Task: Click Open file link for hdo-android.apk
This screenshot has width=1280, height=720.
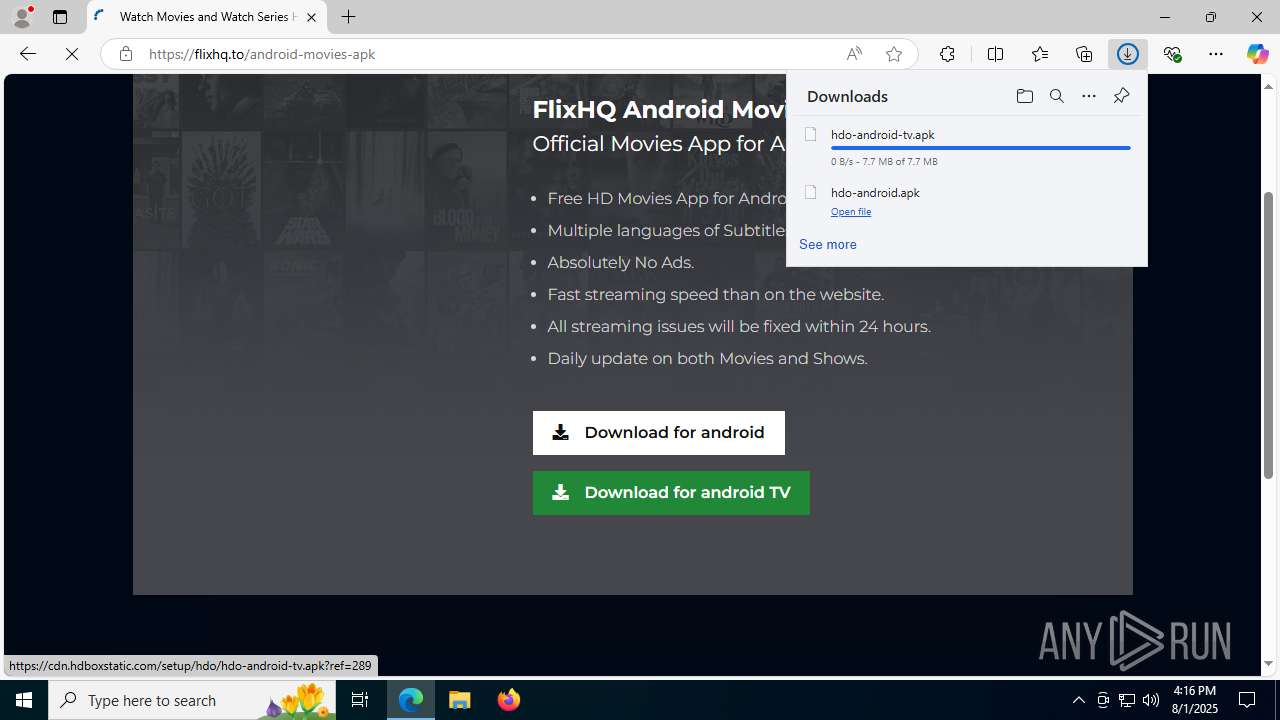Action: 851,212
